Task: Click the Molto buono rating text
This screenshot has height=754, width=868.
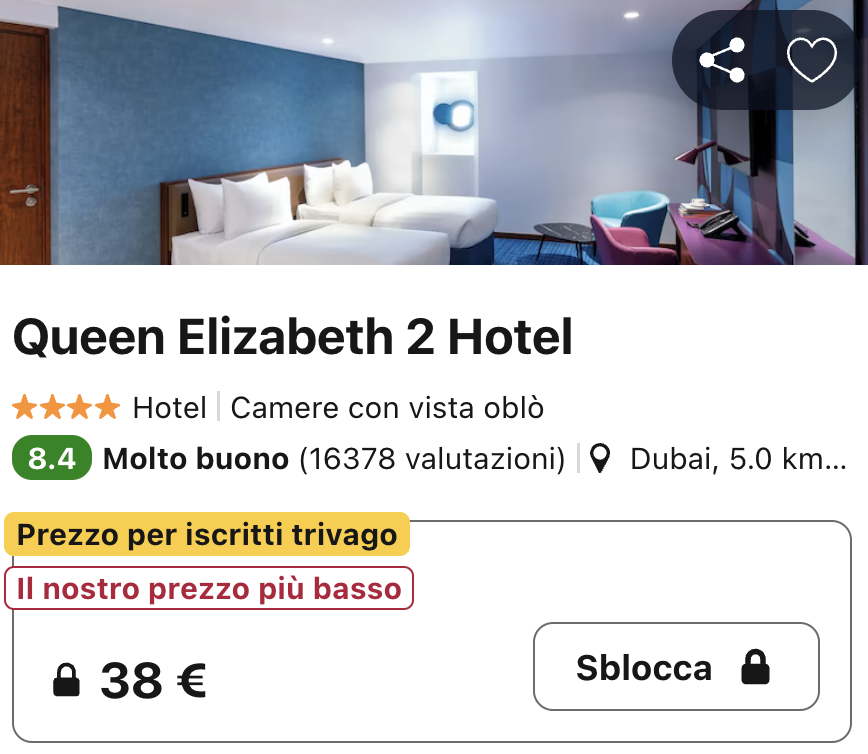Action: click(x=196, y=459)
